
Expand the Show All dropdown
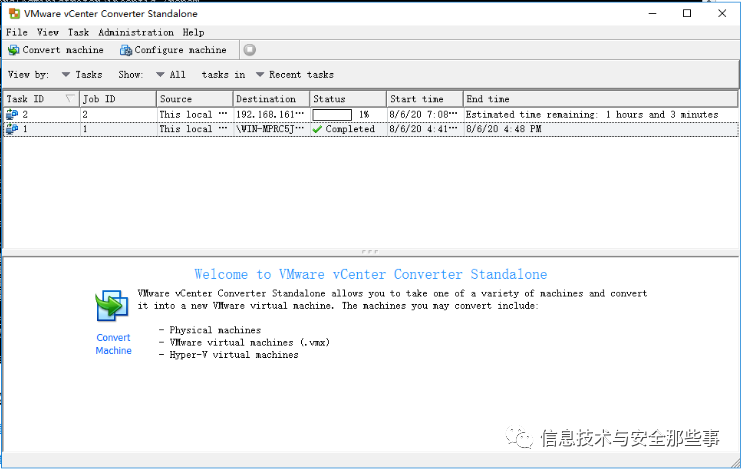171,74
